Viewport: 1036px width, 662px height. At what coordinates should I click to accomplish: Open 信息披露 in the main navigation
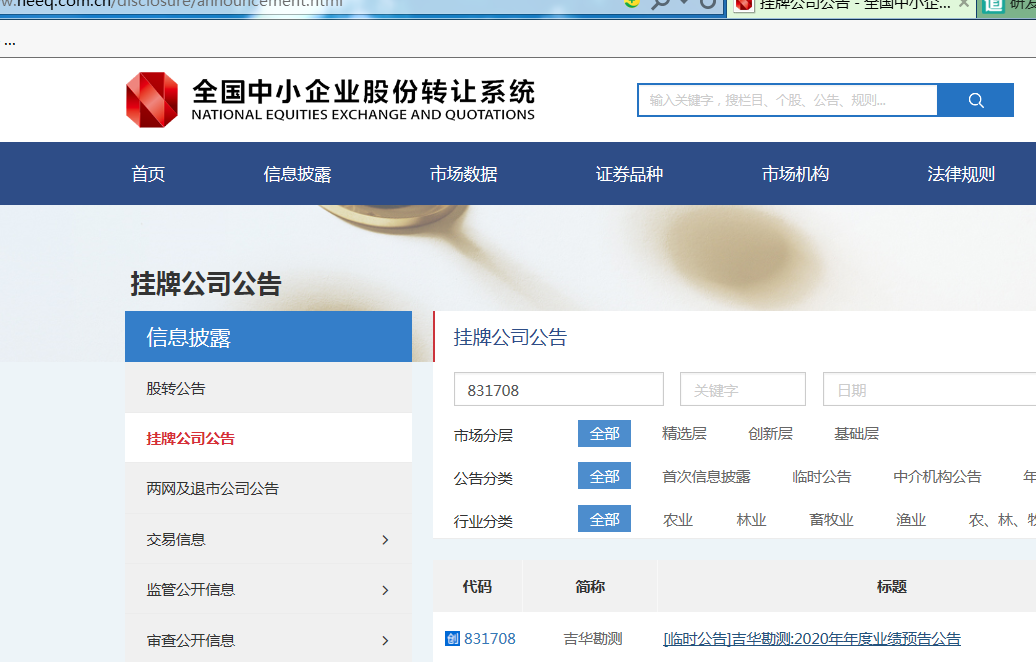coord(297,174)
